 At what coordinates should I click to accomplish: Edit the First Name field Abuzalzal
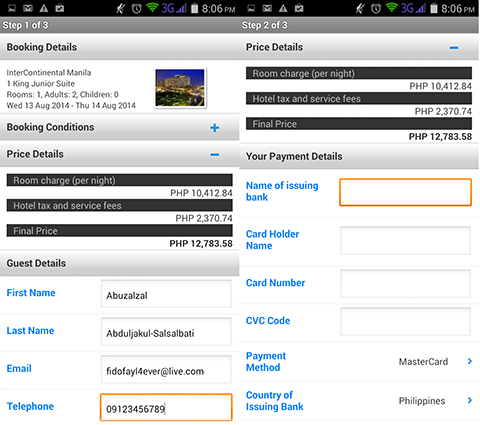pyautogui.click(x=166, y=294)
